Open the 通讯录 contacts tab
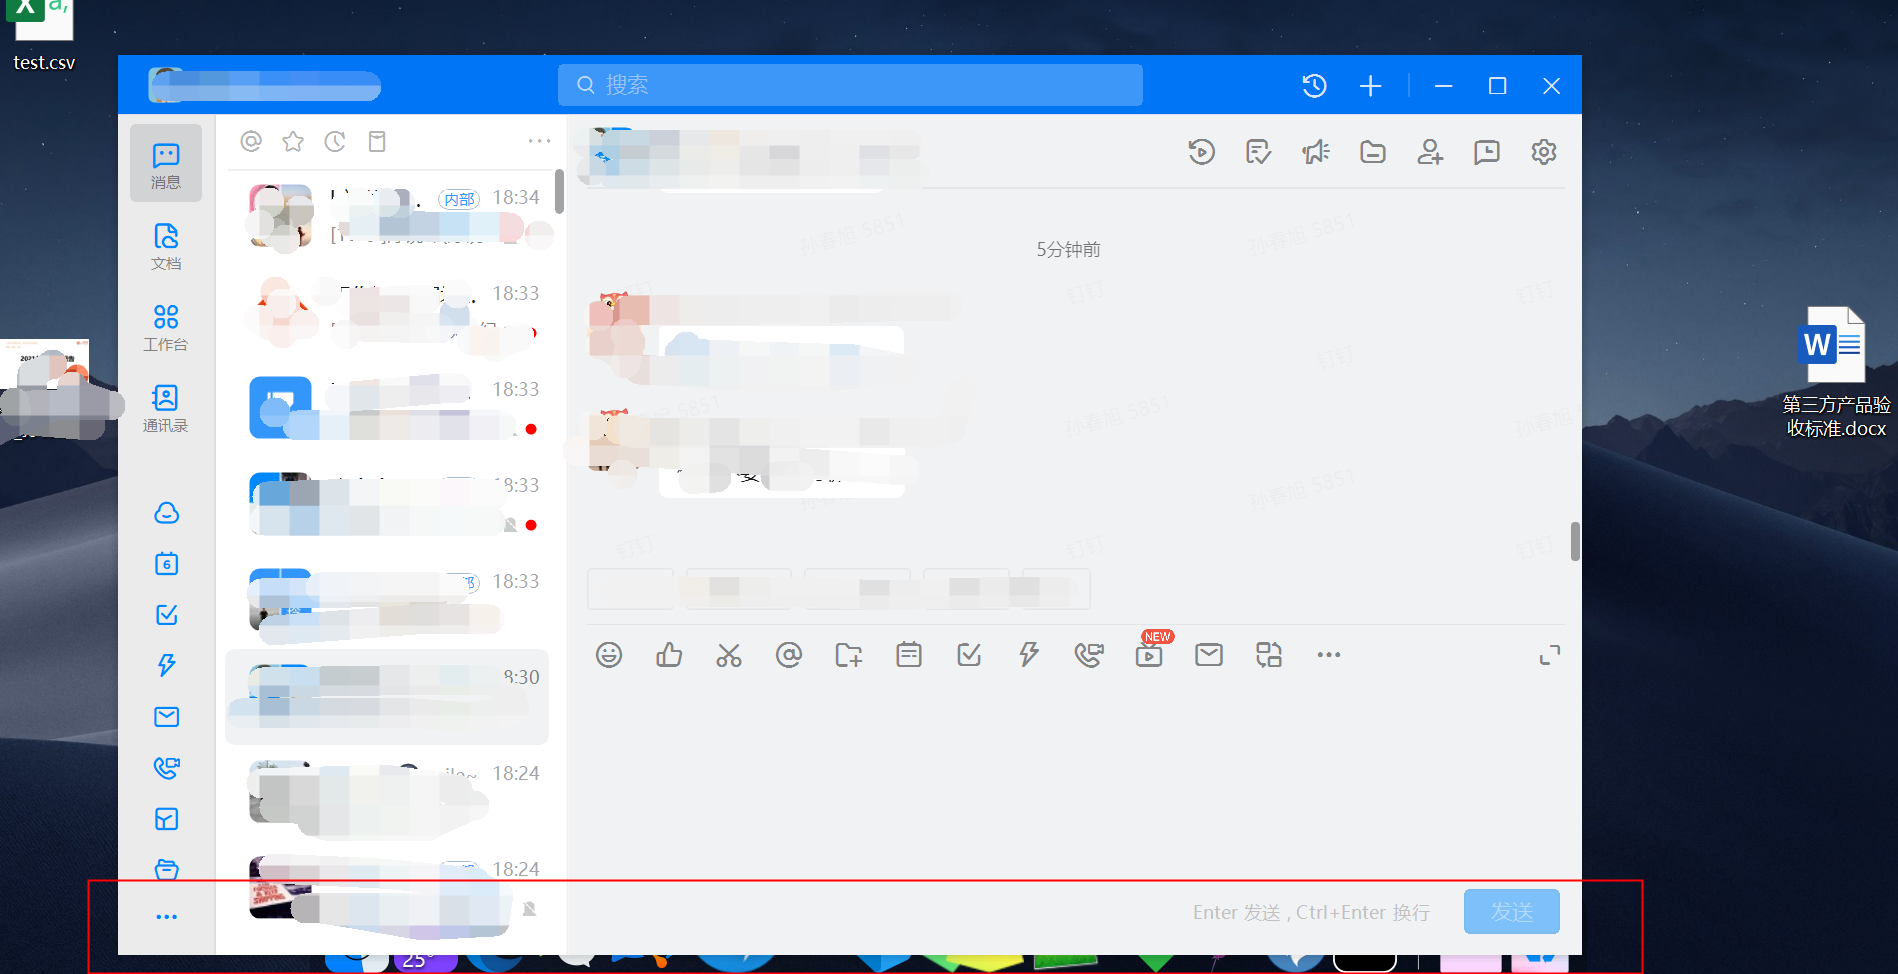The image size is (1898, 974). 166,408
